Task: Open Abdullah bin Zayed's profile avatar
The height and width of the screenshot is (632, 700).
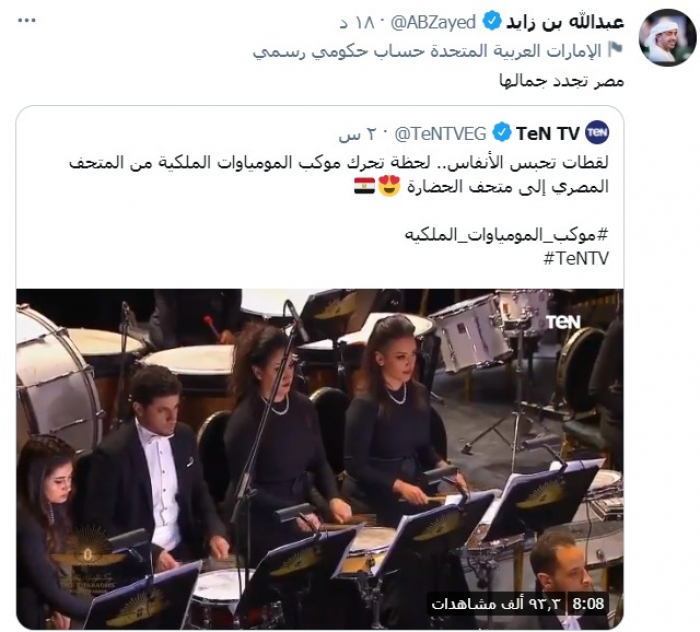Action: click(667, 37)
